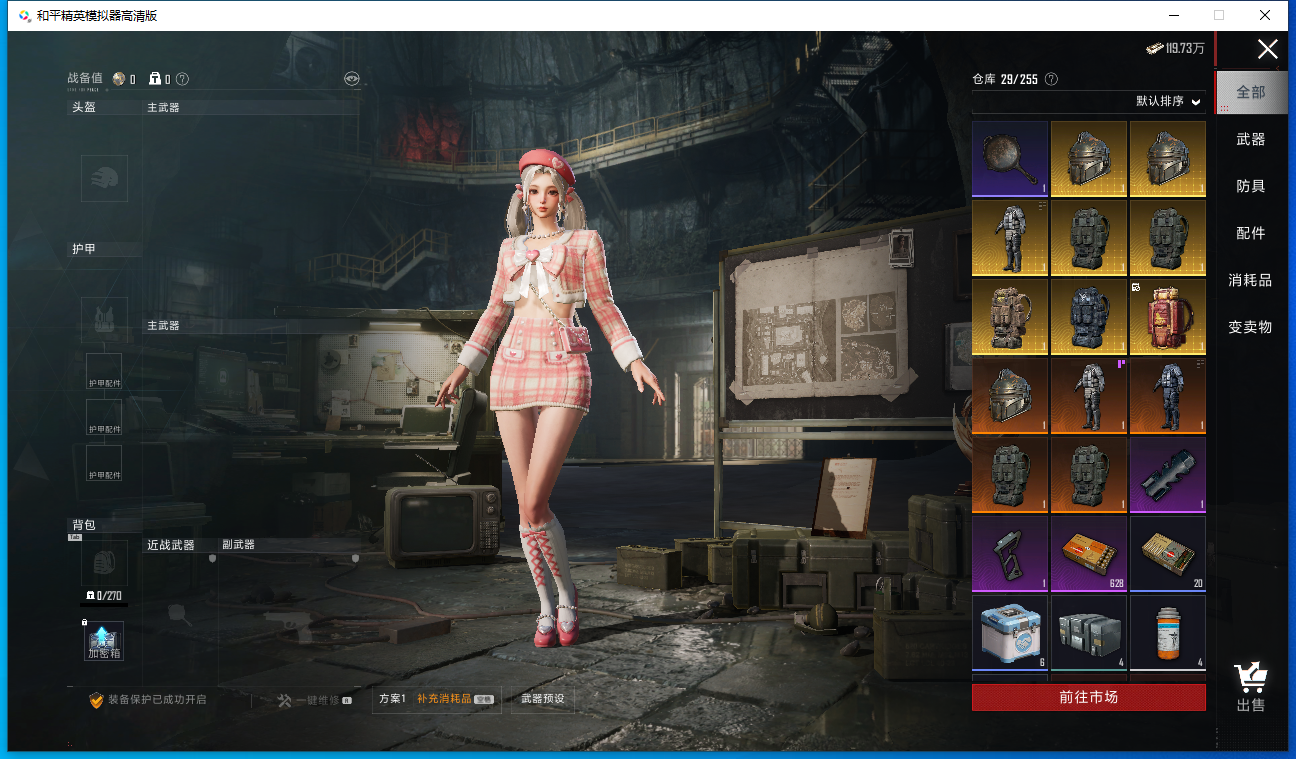
Task: Click the help icon beside 战备值
Action: click(x=182, y=79)
